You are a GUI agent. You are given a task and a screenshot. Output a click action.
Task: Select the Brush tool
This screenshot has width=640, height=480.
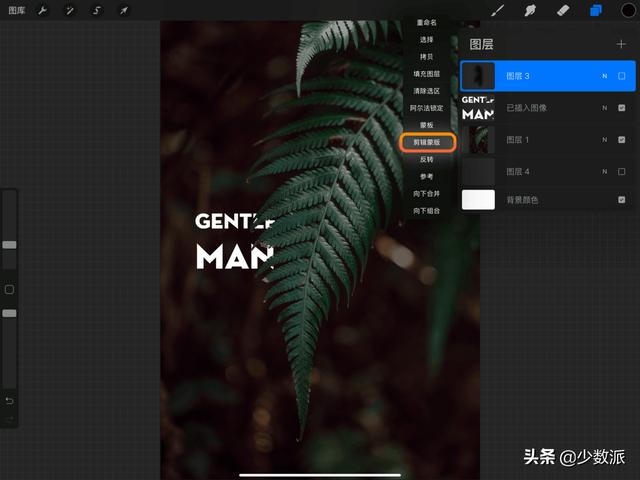coord(498,10)
